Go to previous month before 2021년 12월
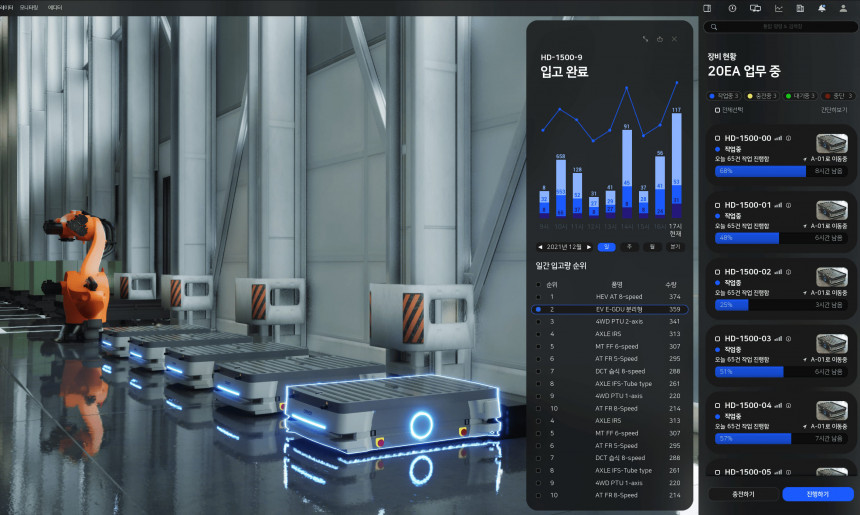The width and height of the screenshot is (860, 515). coord(540,246)
